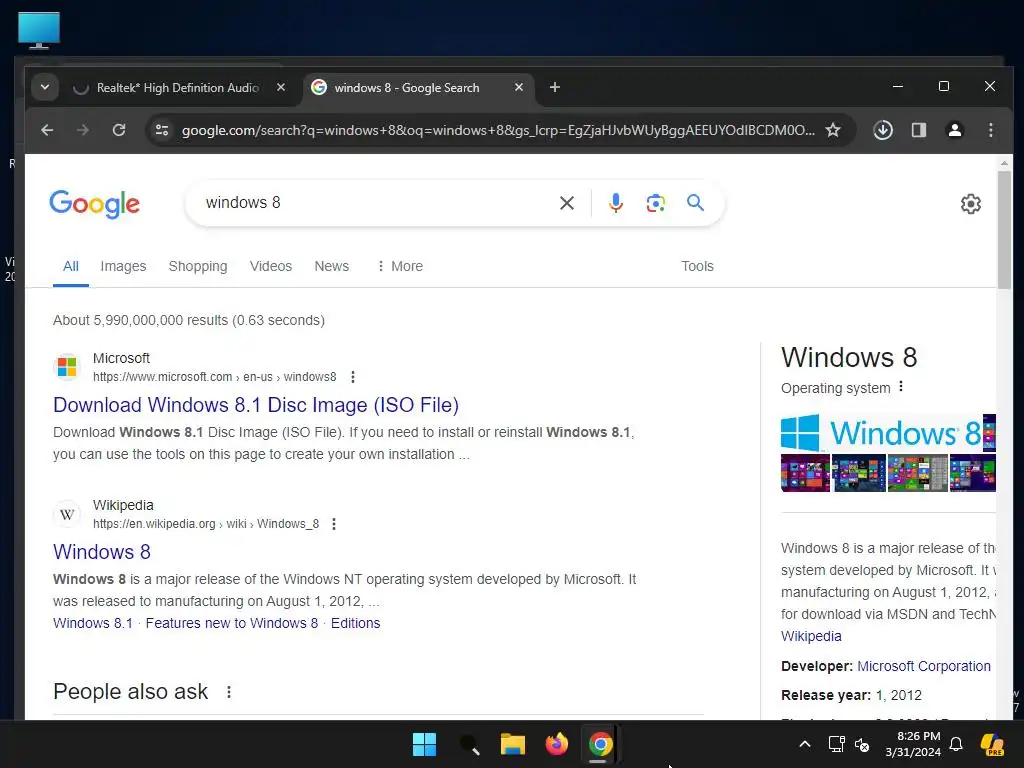Open site information icon in address bar

(x=162, y=130)
